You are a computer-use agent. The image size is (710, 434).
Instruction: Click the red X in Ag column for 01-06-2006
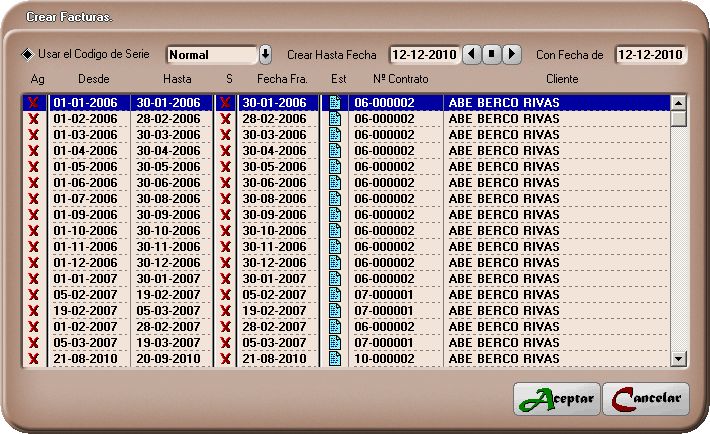(x=34, y=182)
